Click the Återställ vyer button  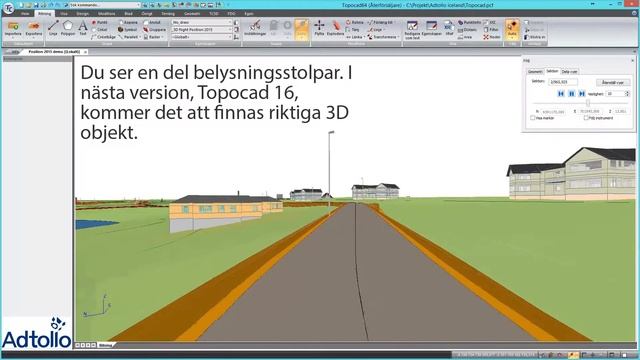pos(613,82)
